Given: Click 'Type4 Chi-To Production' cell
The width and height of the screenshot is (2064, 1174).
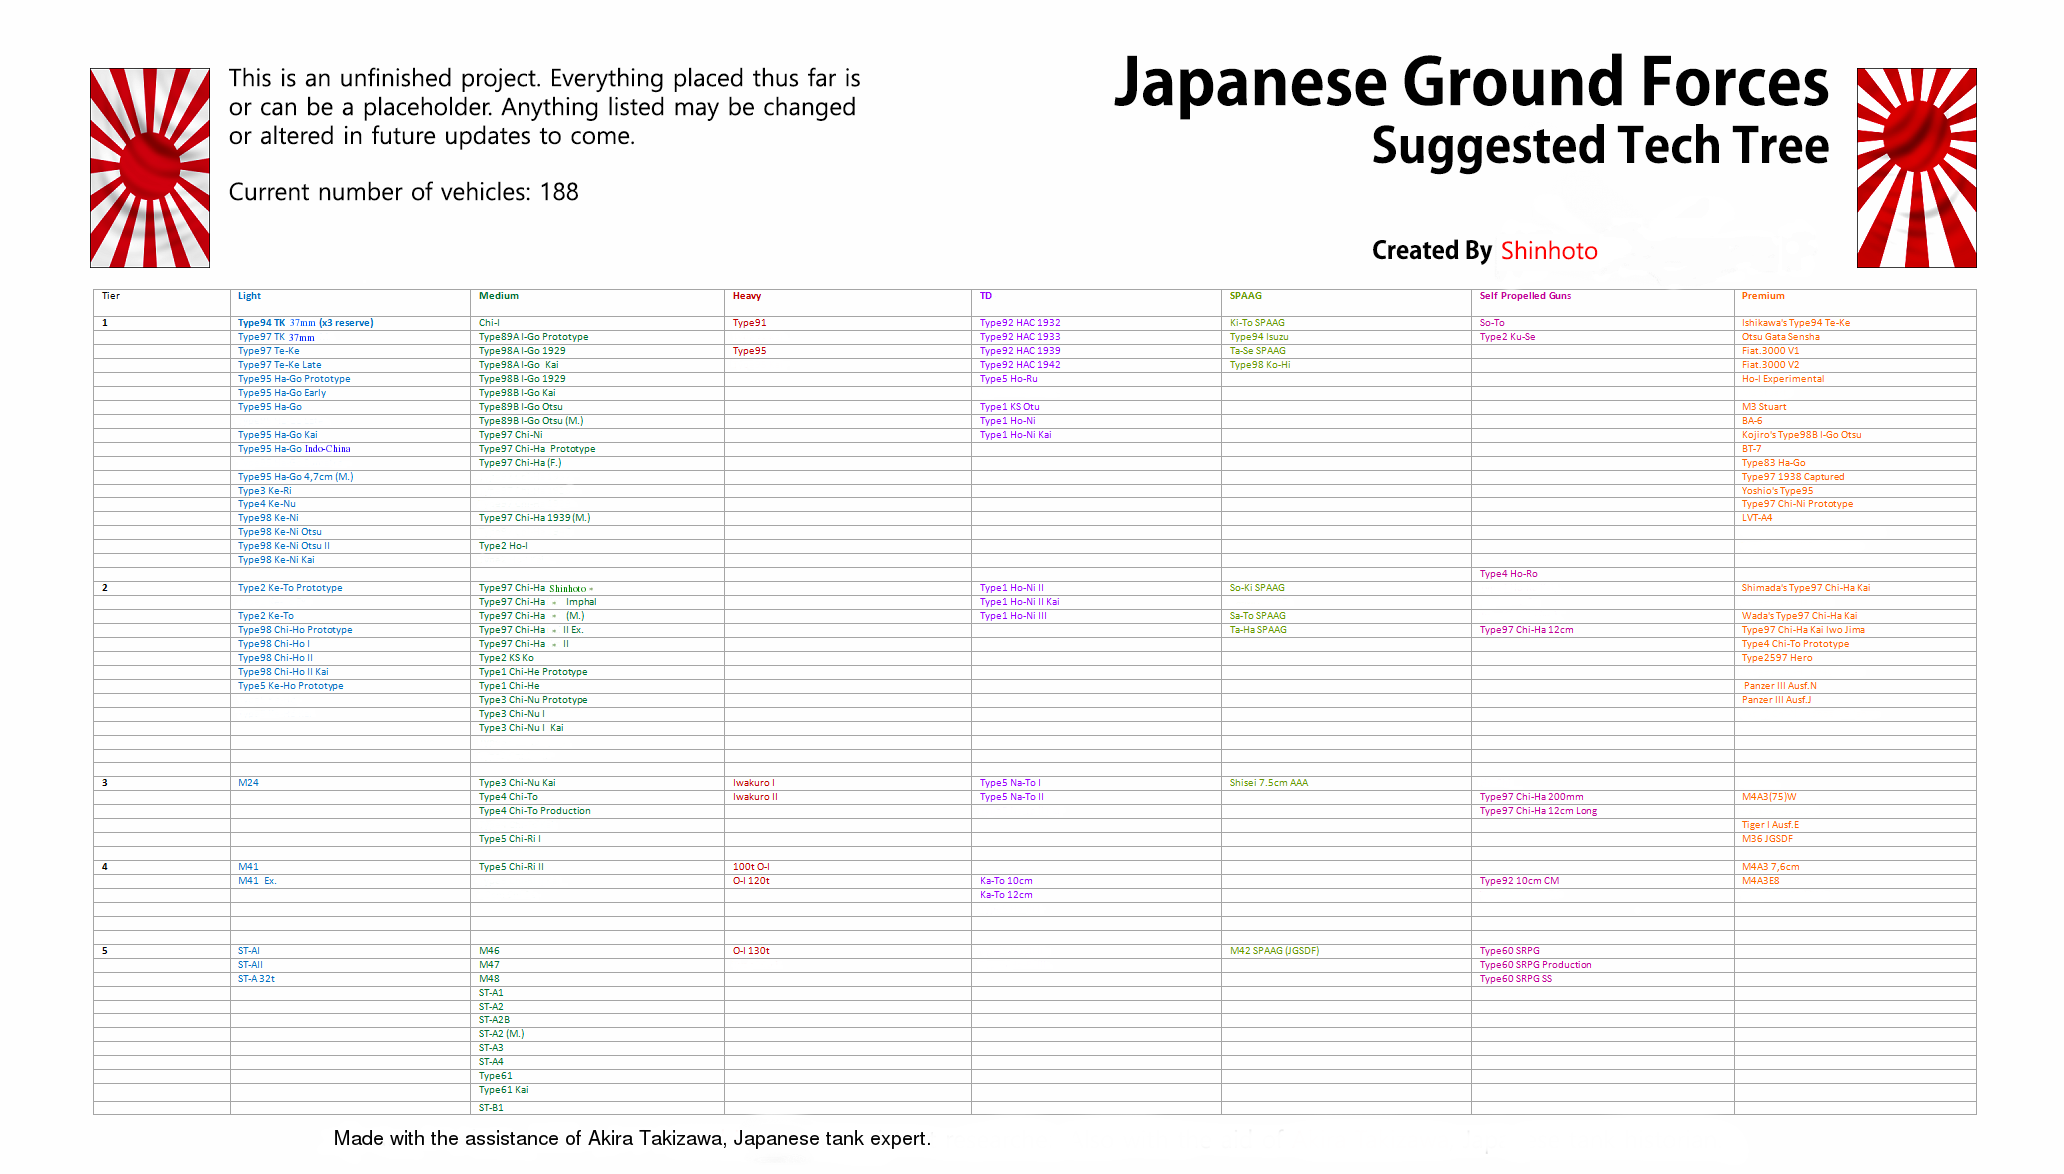Looking at the screenshot, I should pos(534,811).
